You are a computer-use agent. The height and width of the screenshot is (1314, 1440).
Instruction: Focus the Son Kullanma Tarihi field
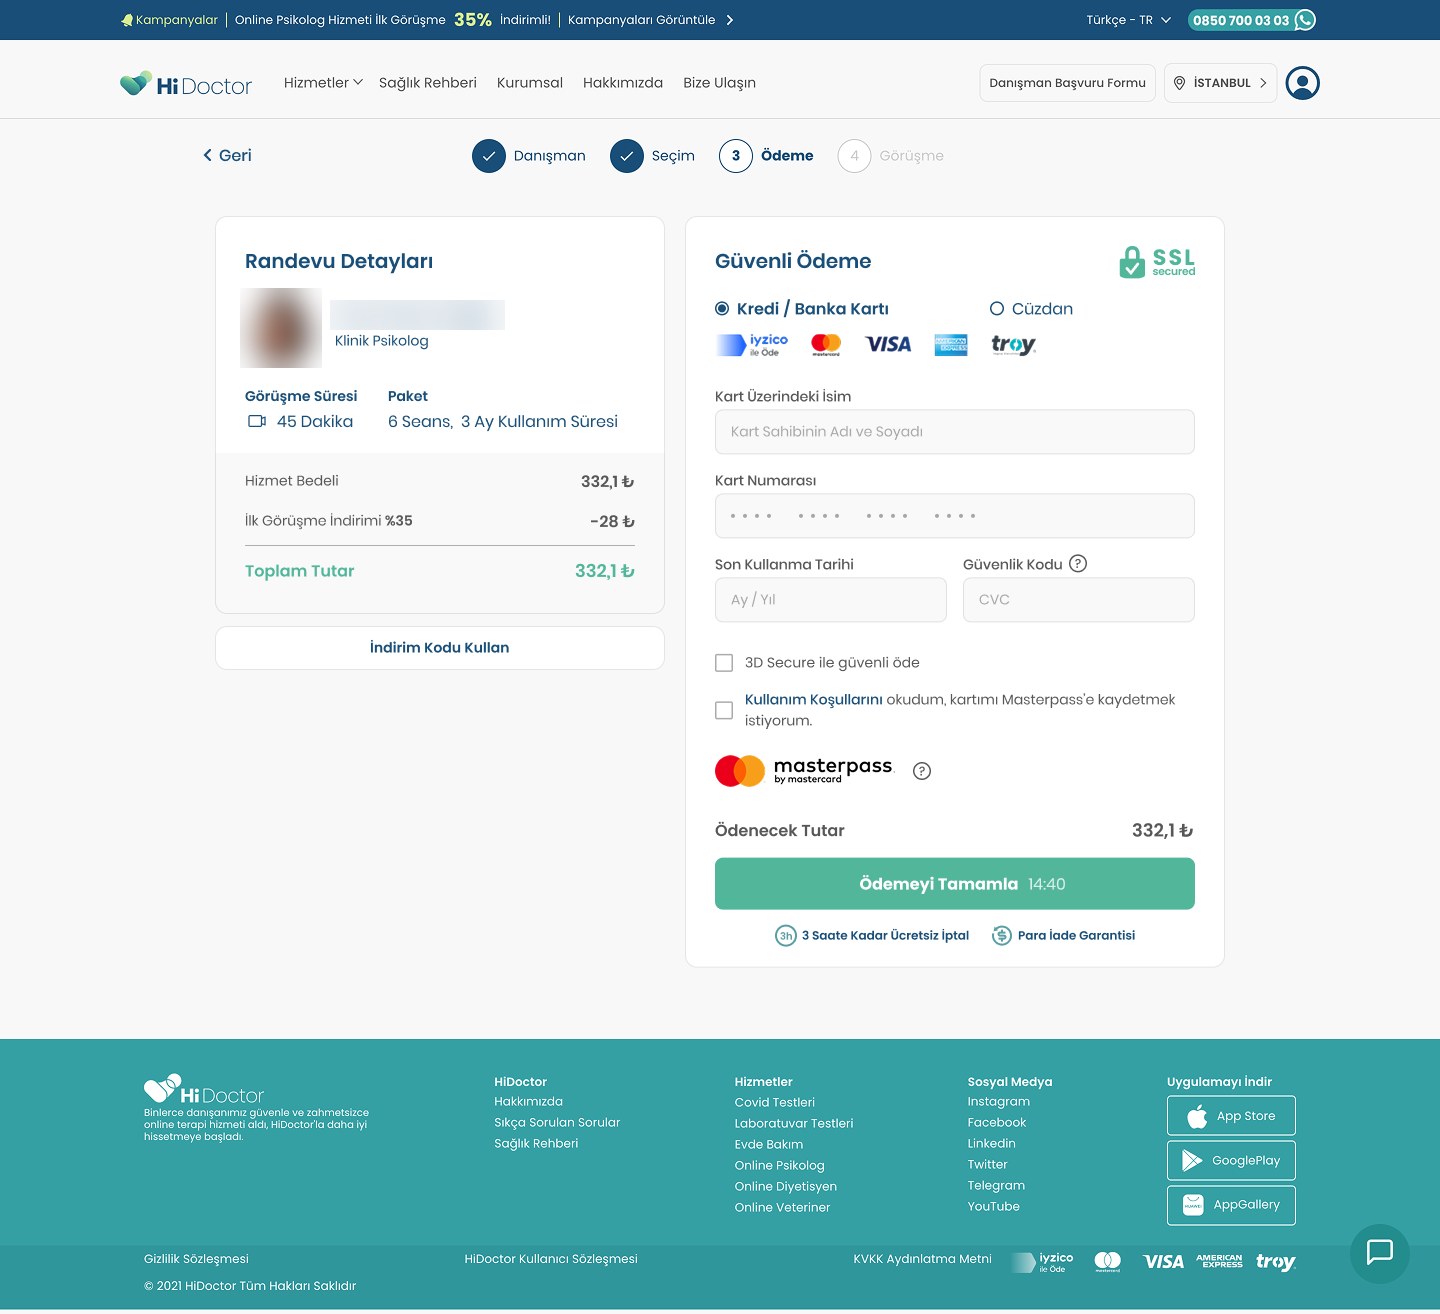pyautogui.click(x=831, y=600)
